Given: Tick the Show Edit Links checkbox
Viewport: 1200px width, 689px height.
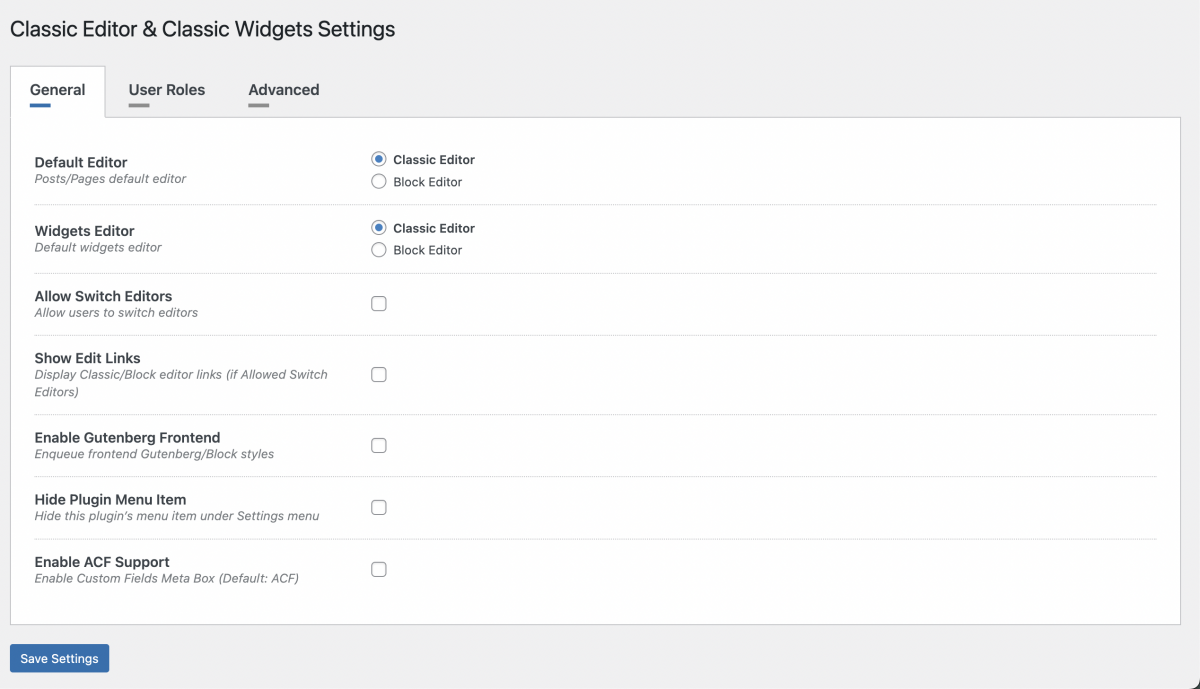Looking at the screenshot, I should point(379,375).
